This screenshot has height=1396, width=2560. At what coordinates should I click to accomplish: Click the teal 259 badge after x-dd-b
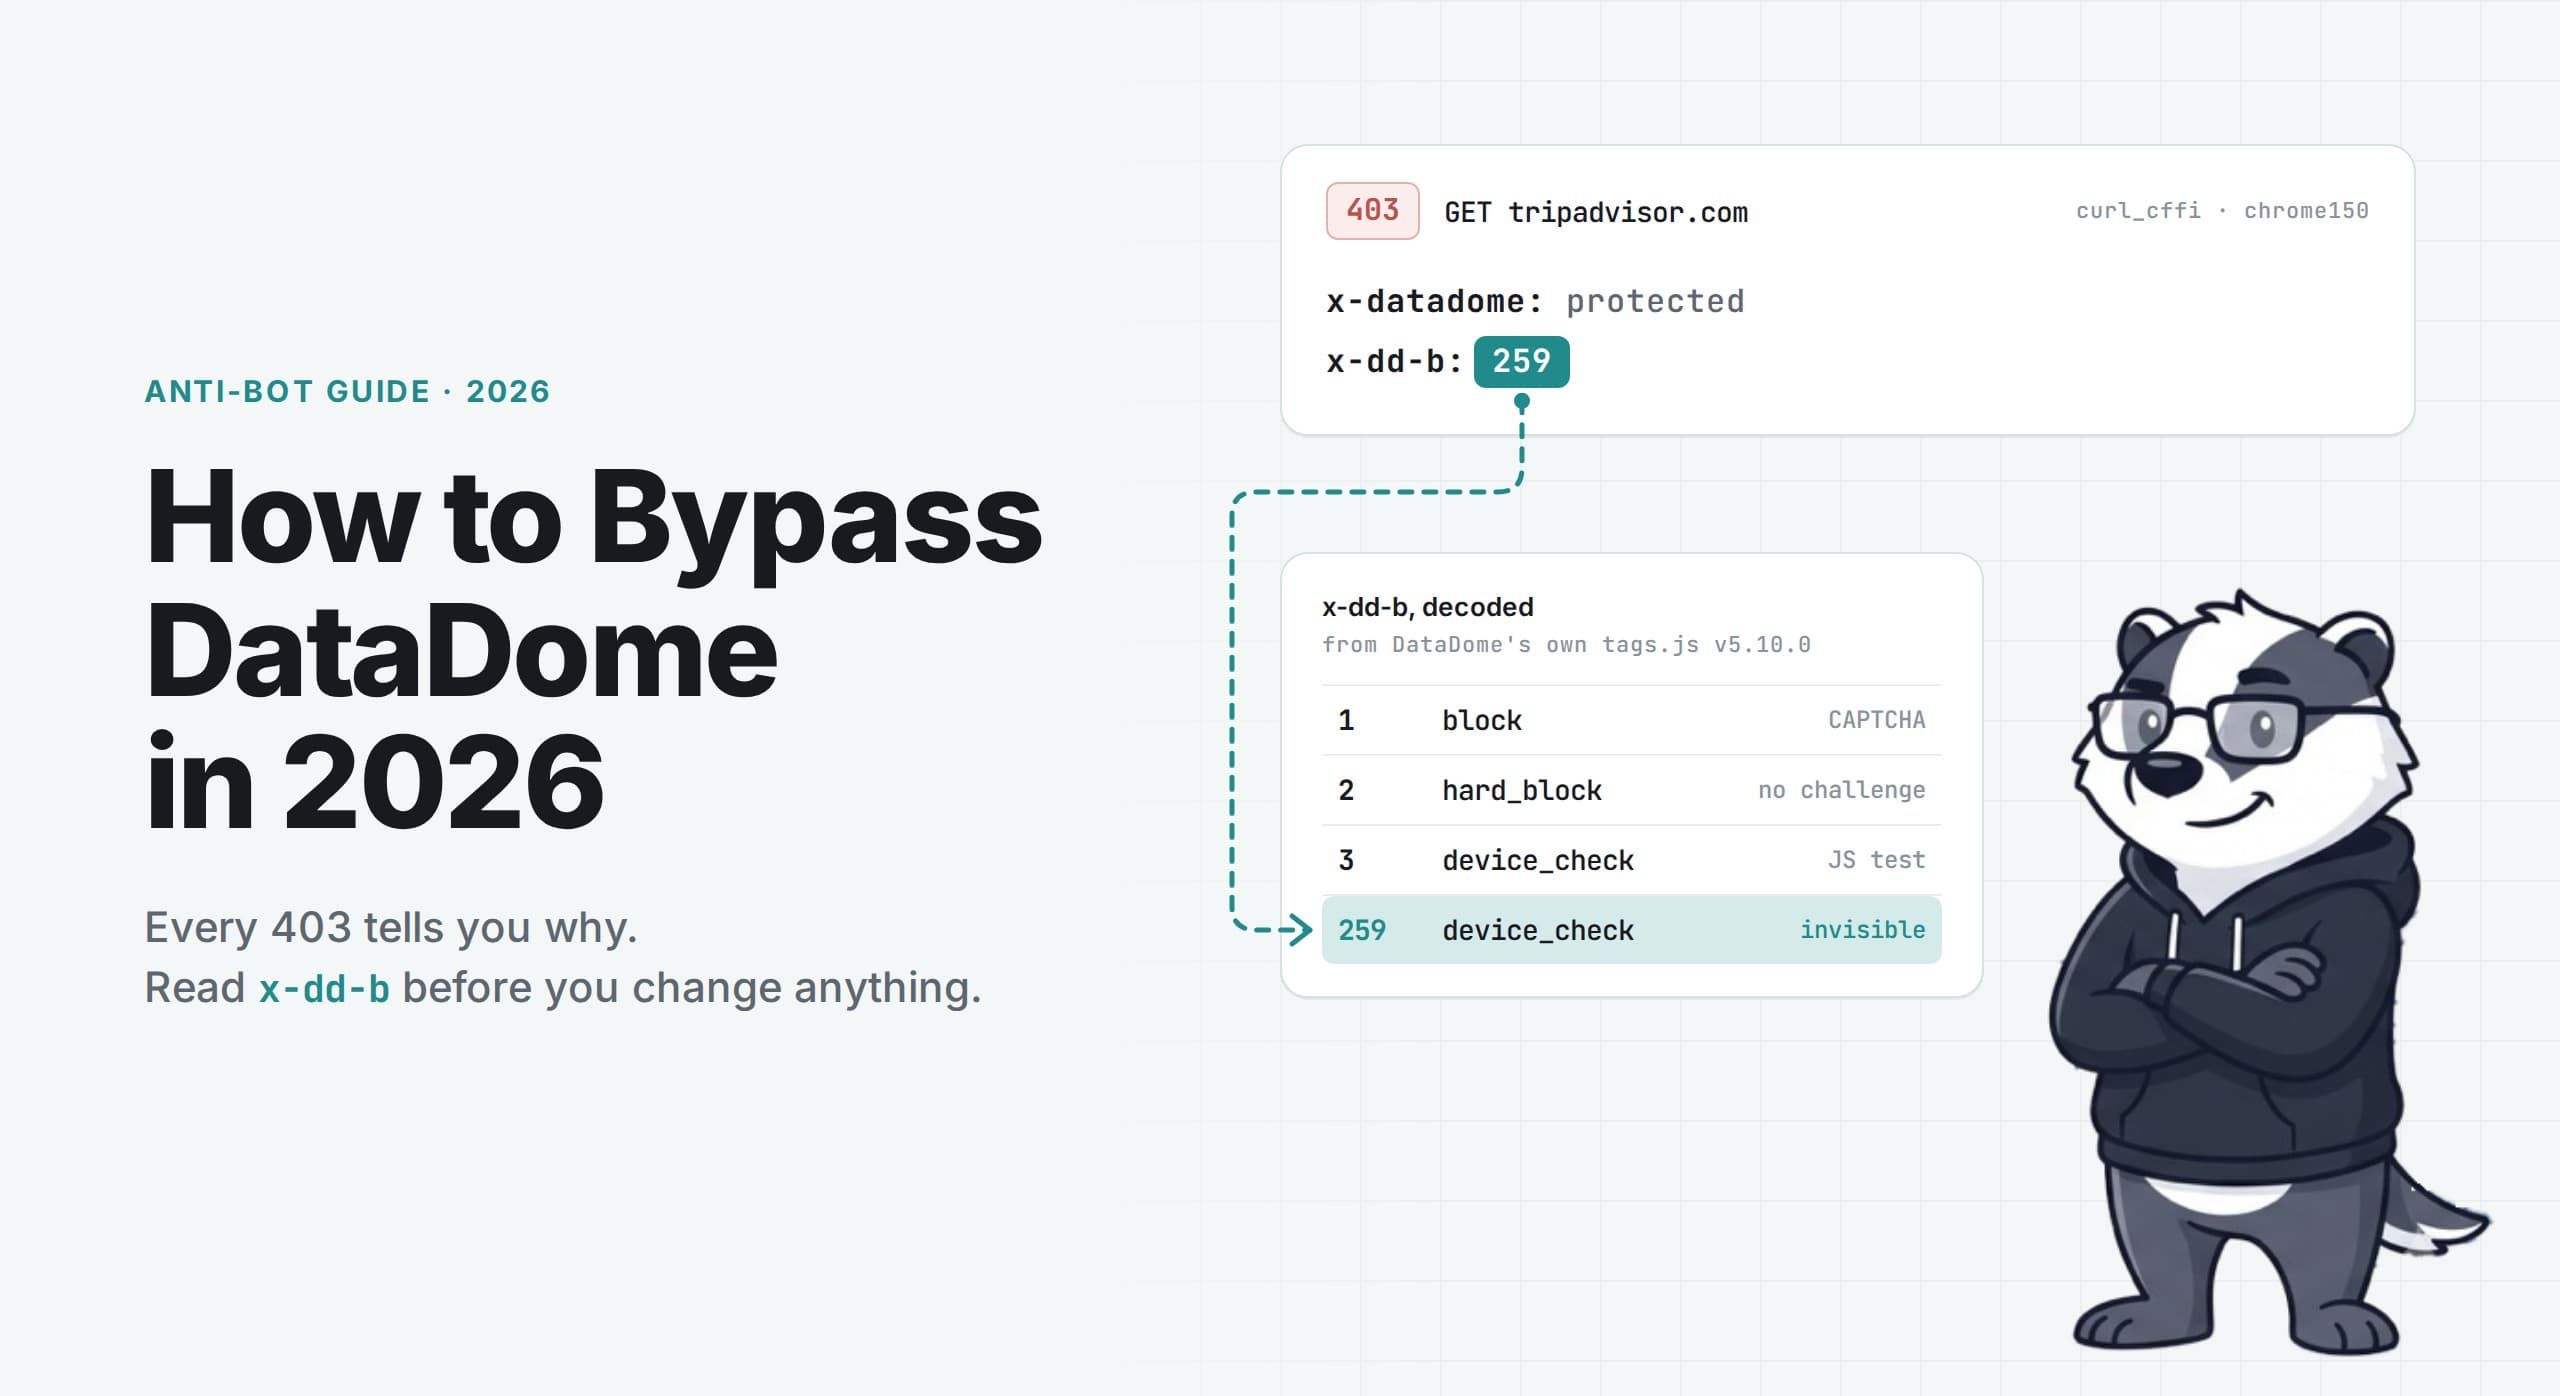(x=1521, y=361)
